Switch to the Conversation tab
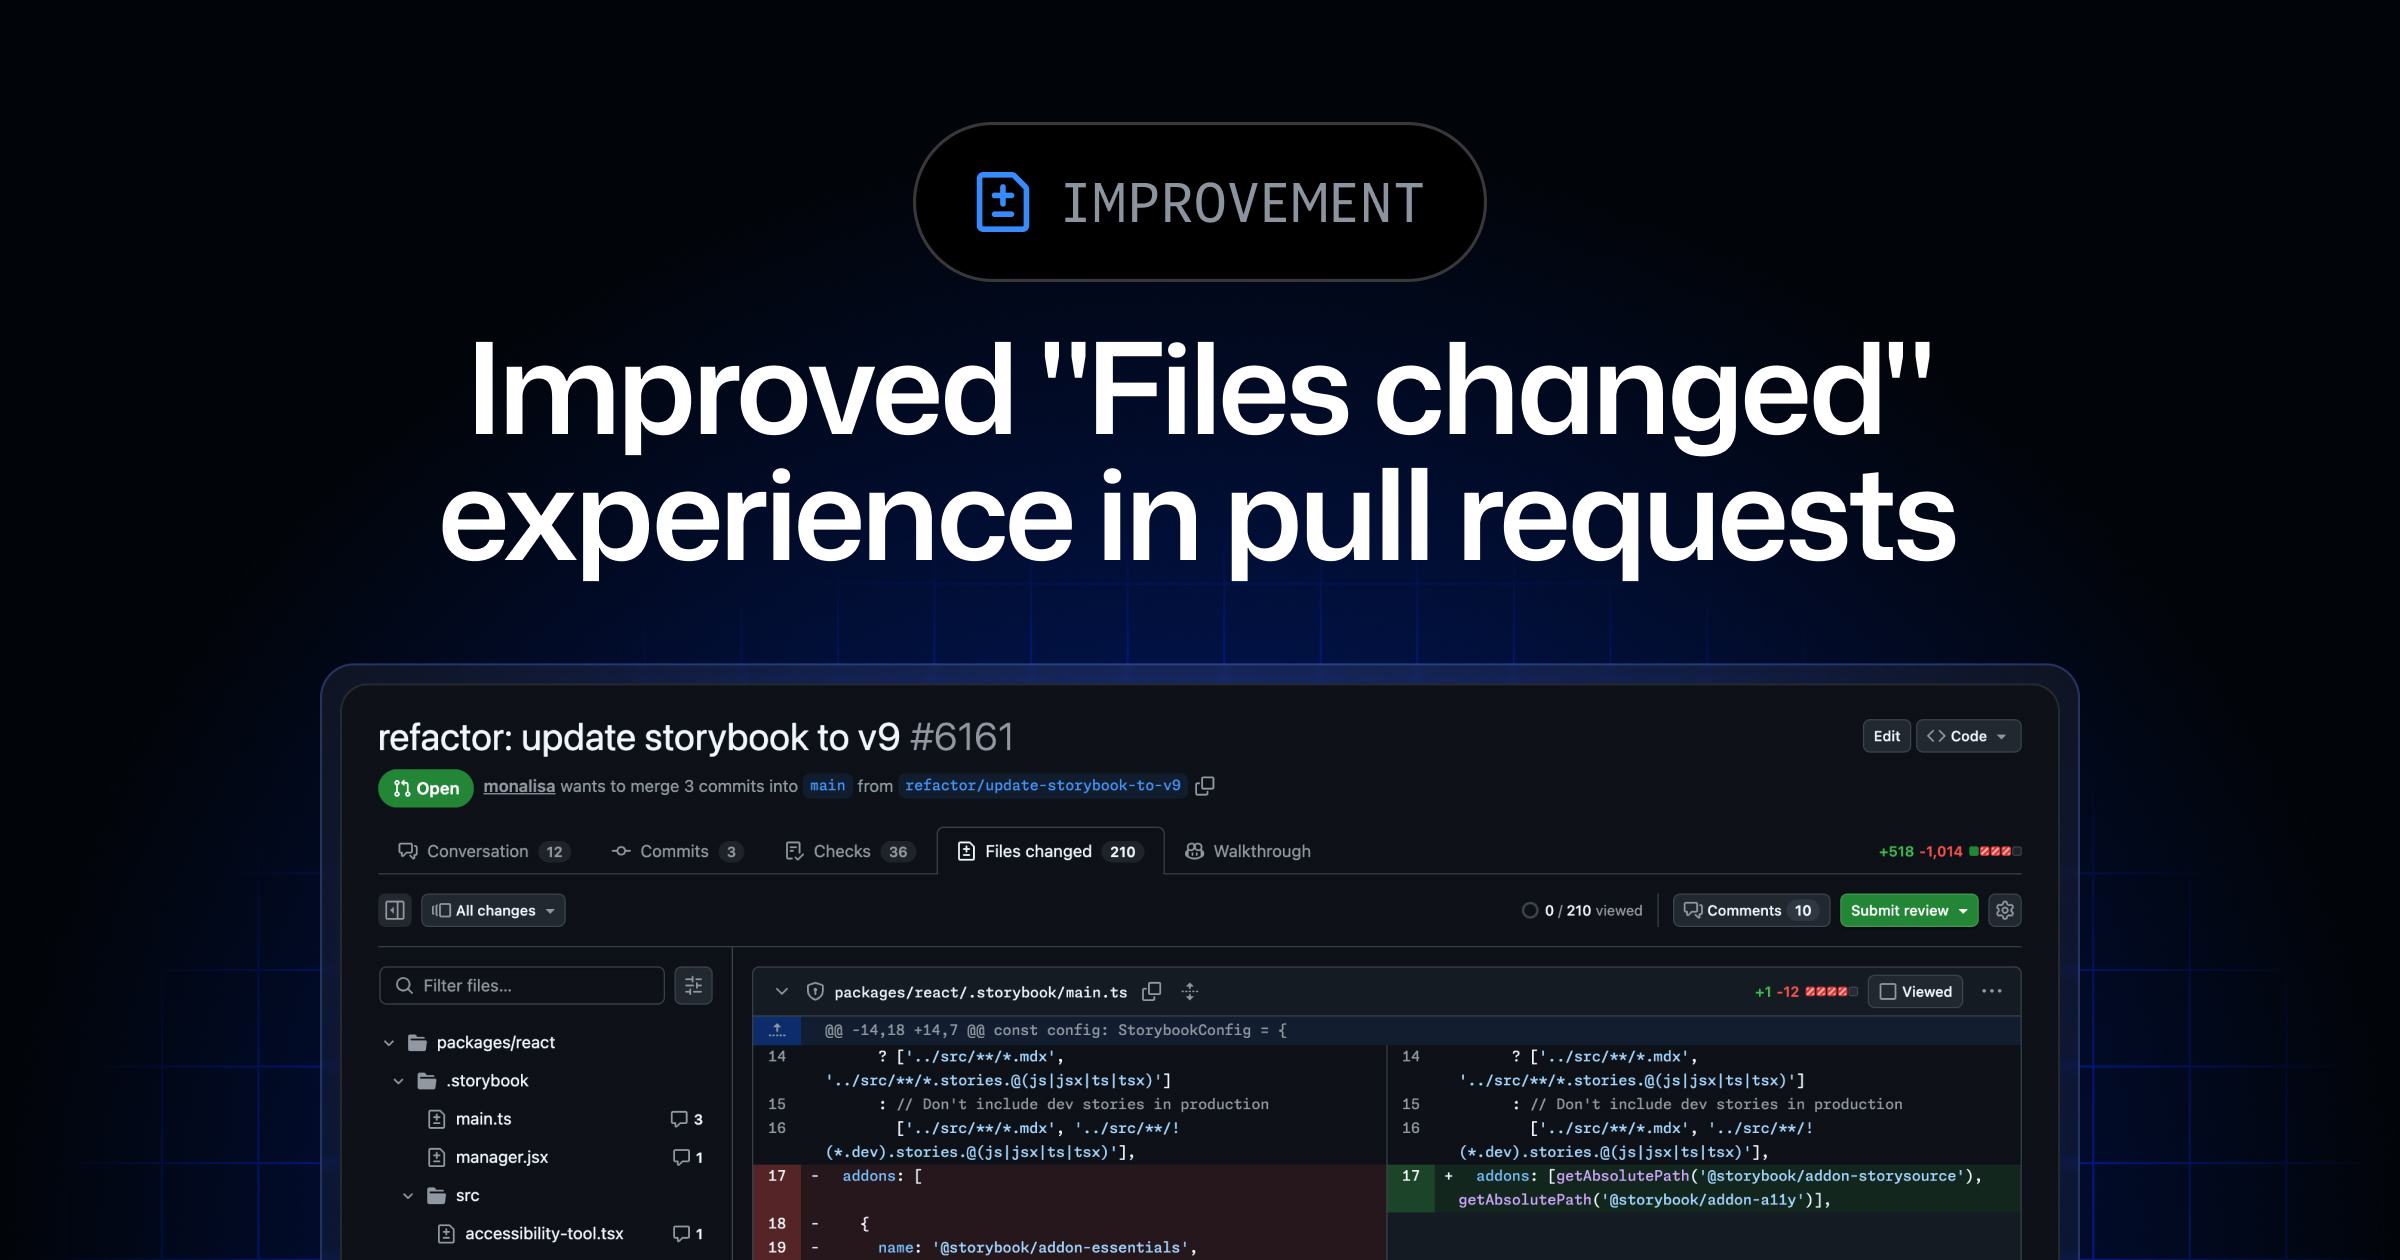 click(x=480, y=851)
